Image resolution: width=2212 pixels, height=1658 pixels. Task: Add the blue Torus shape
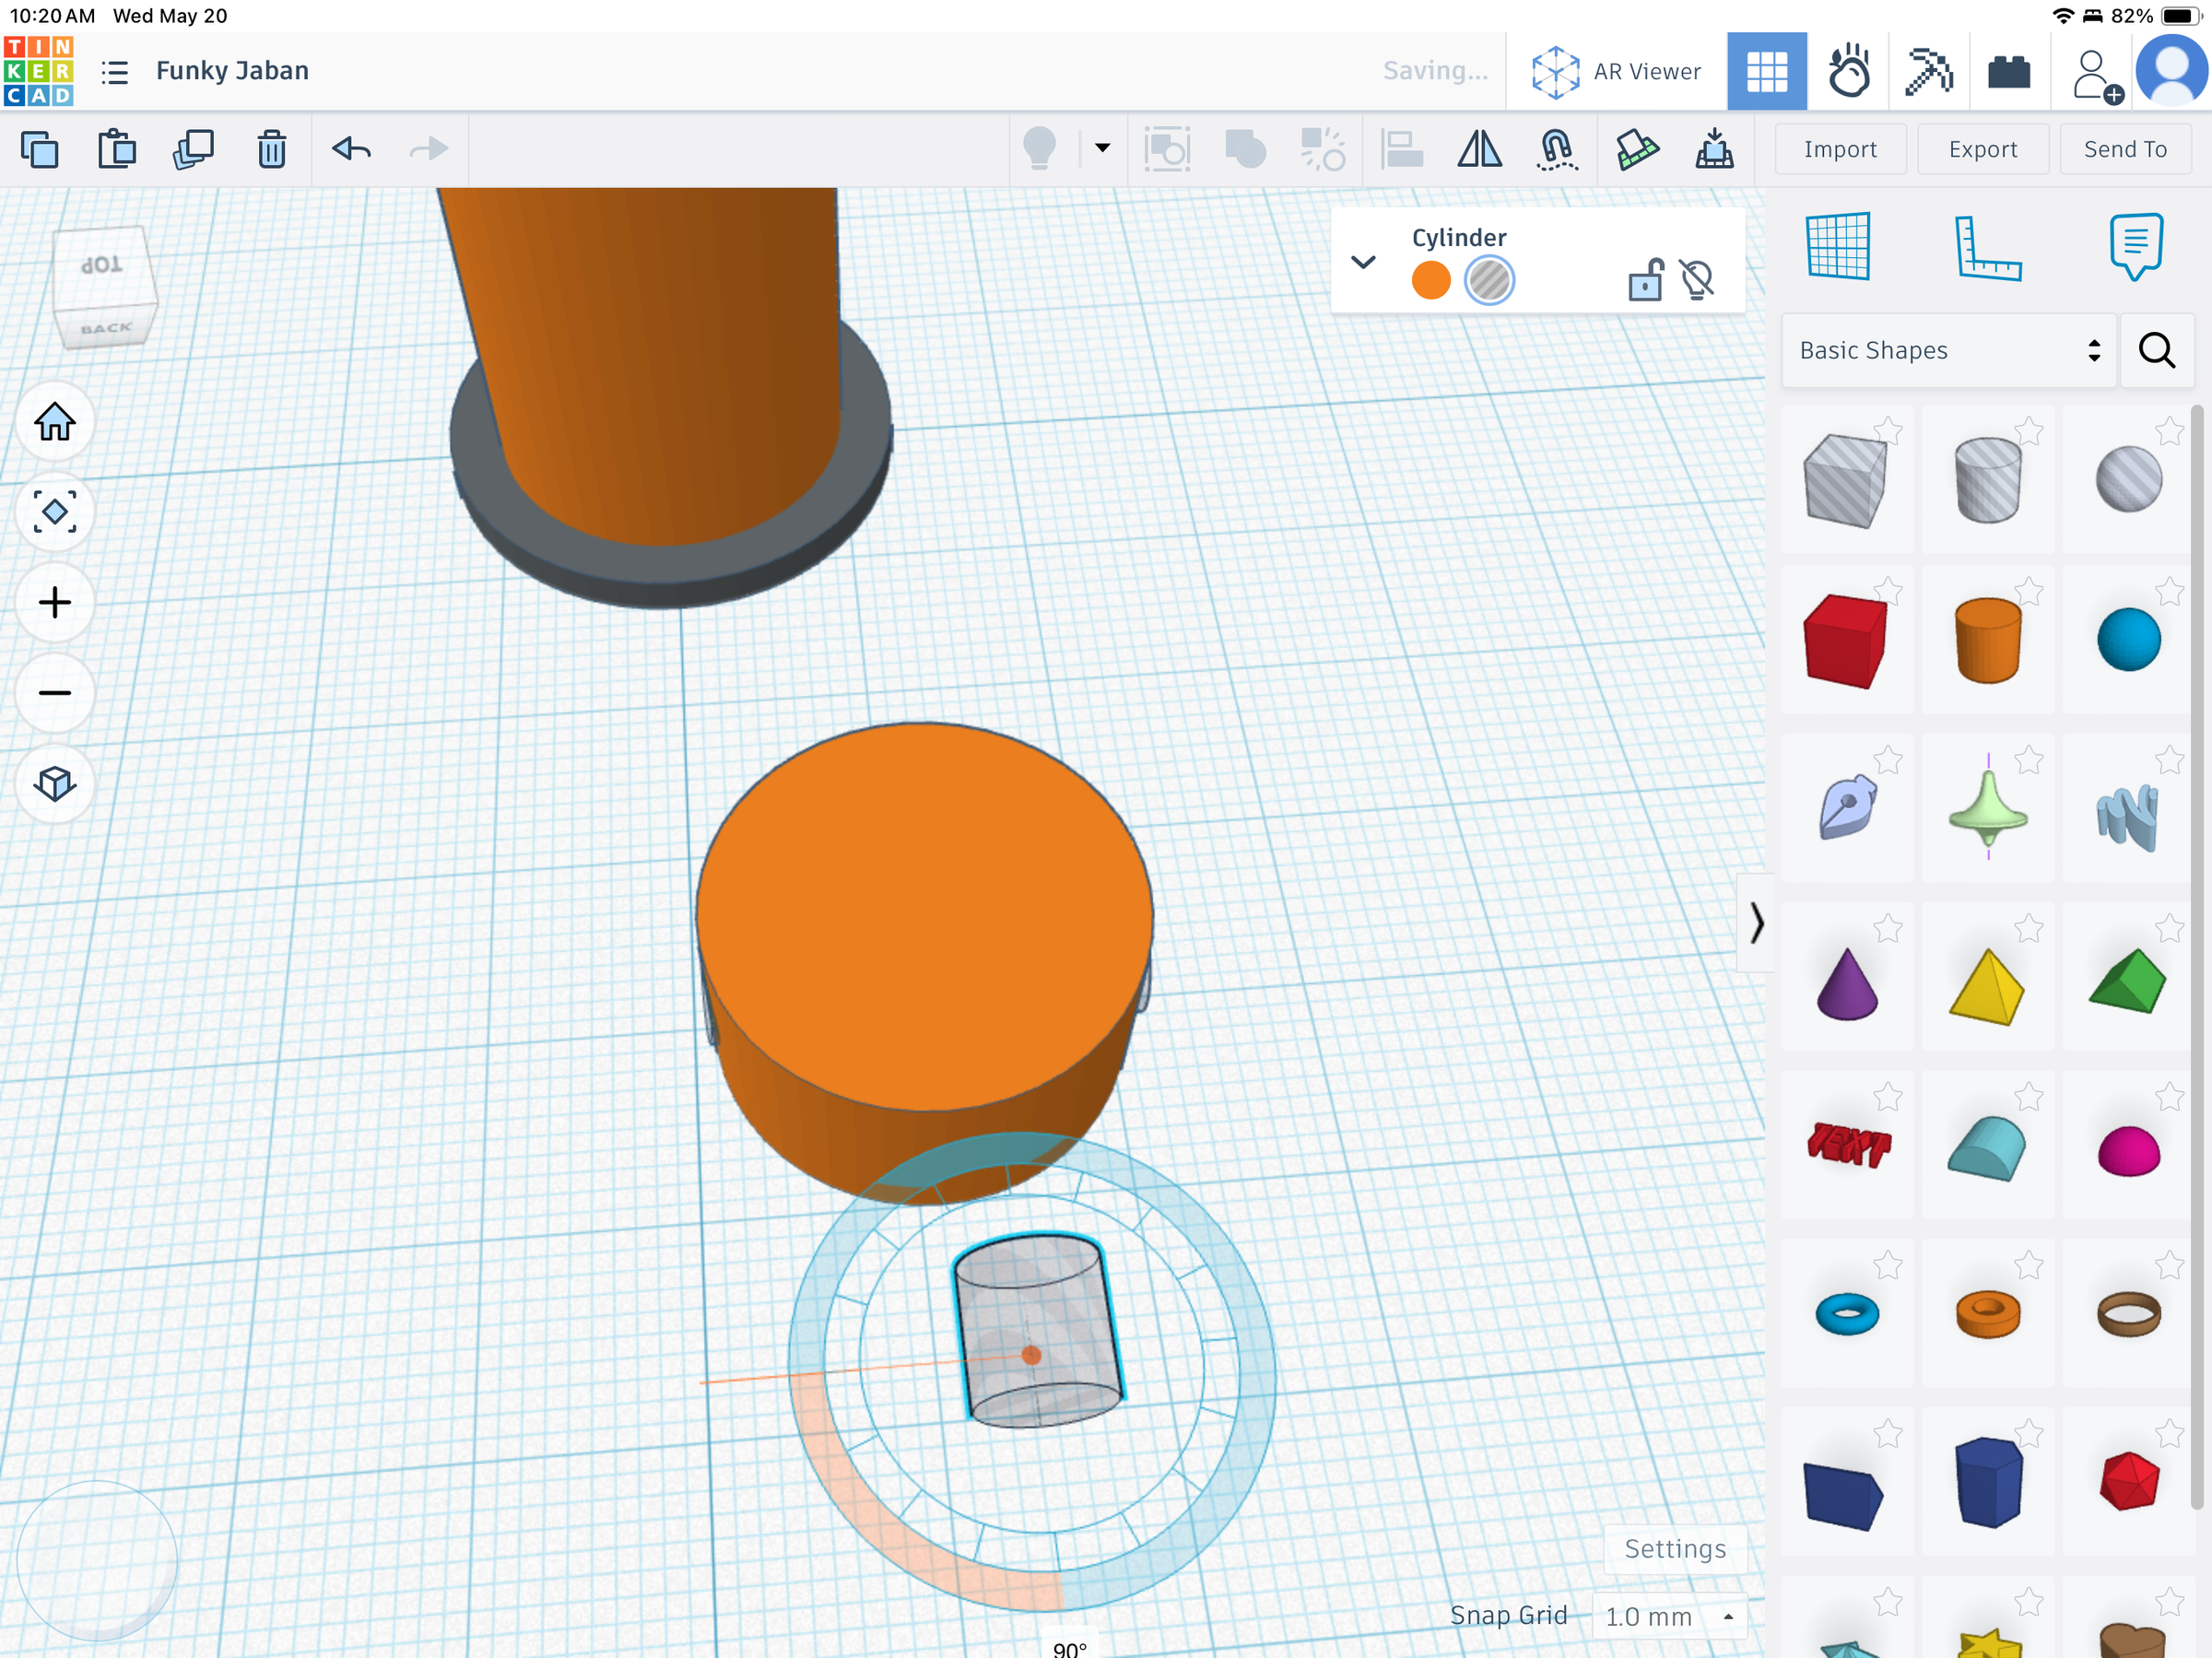tap(1847, 1314)
